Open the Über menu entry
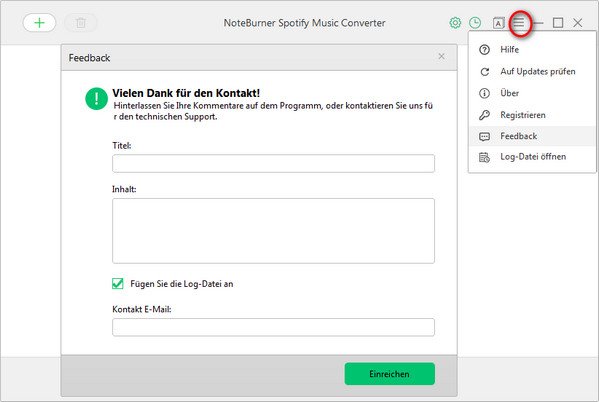Screen dimensions: 599x402 532,93
